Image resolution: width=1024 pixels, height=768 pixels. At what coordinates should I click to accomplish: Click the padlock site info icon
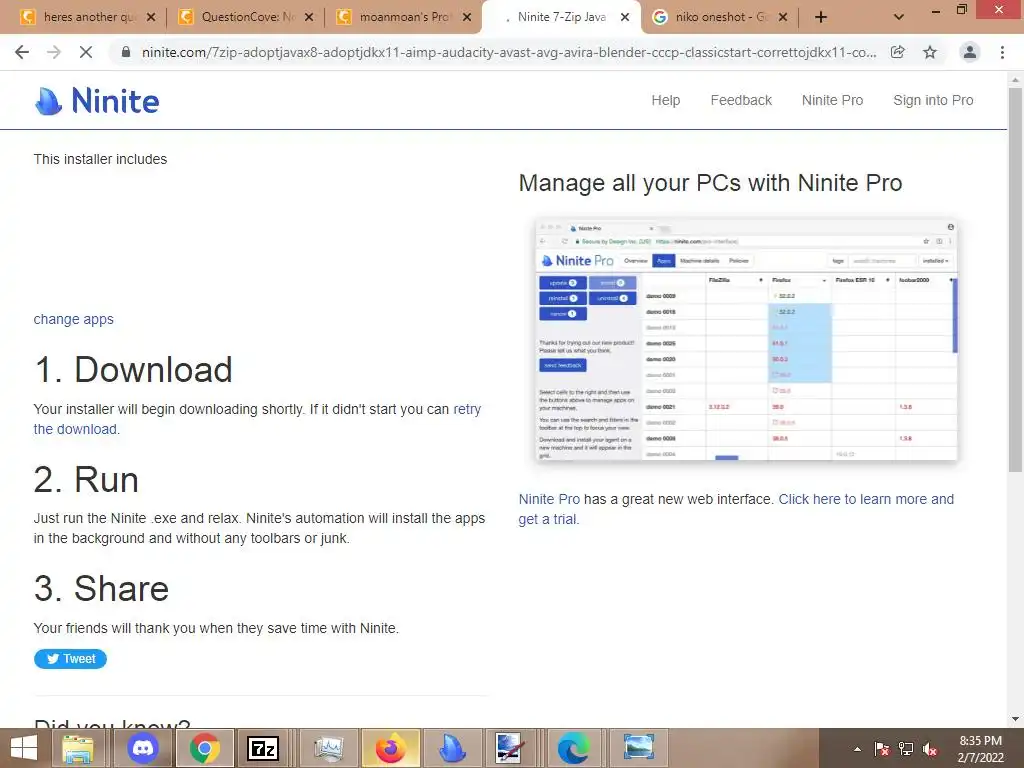pyautogui.click(x=126, y=52)
